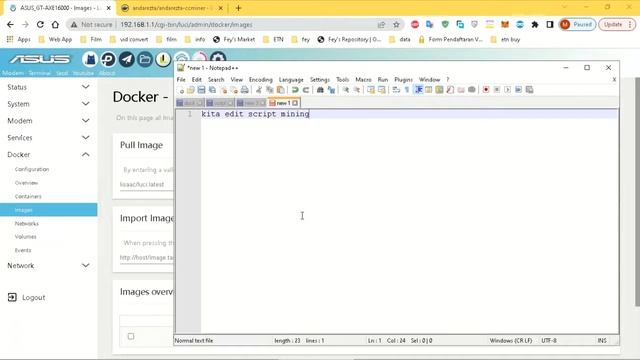Open Docker Overview in sidebar
Viewport: 640px width, 360px height.
(26, 183)
